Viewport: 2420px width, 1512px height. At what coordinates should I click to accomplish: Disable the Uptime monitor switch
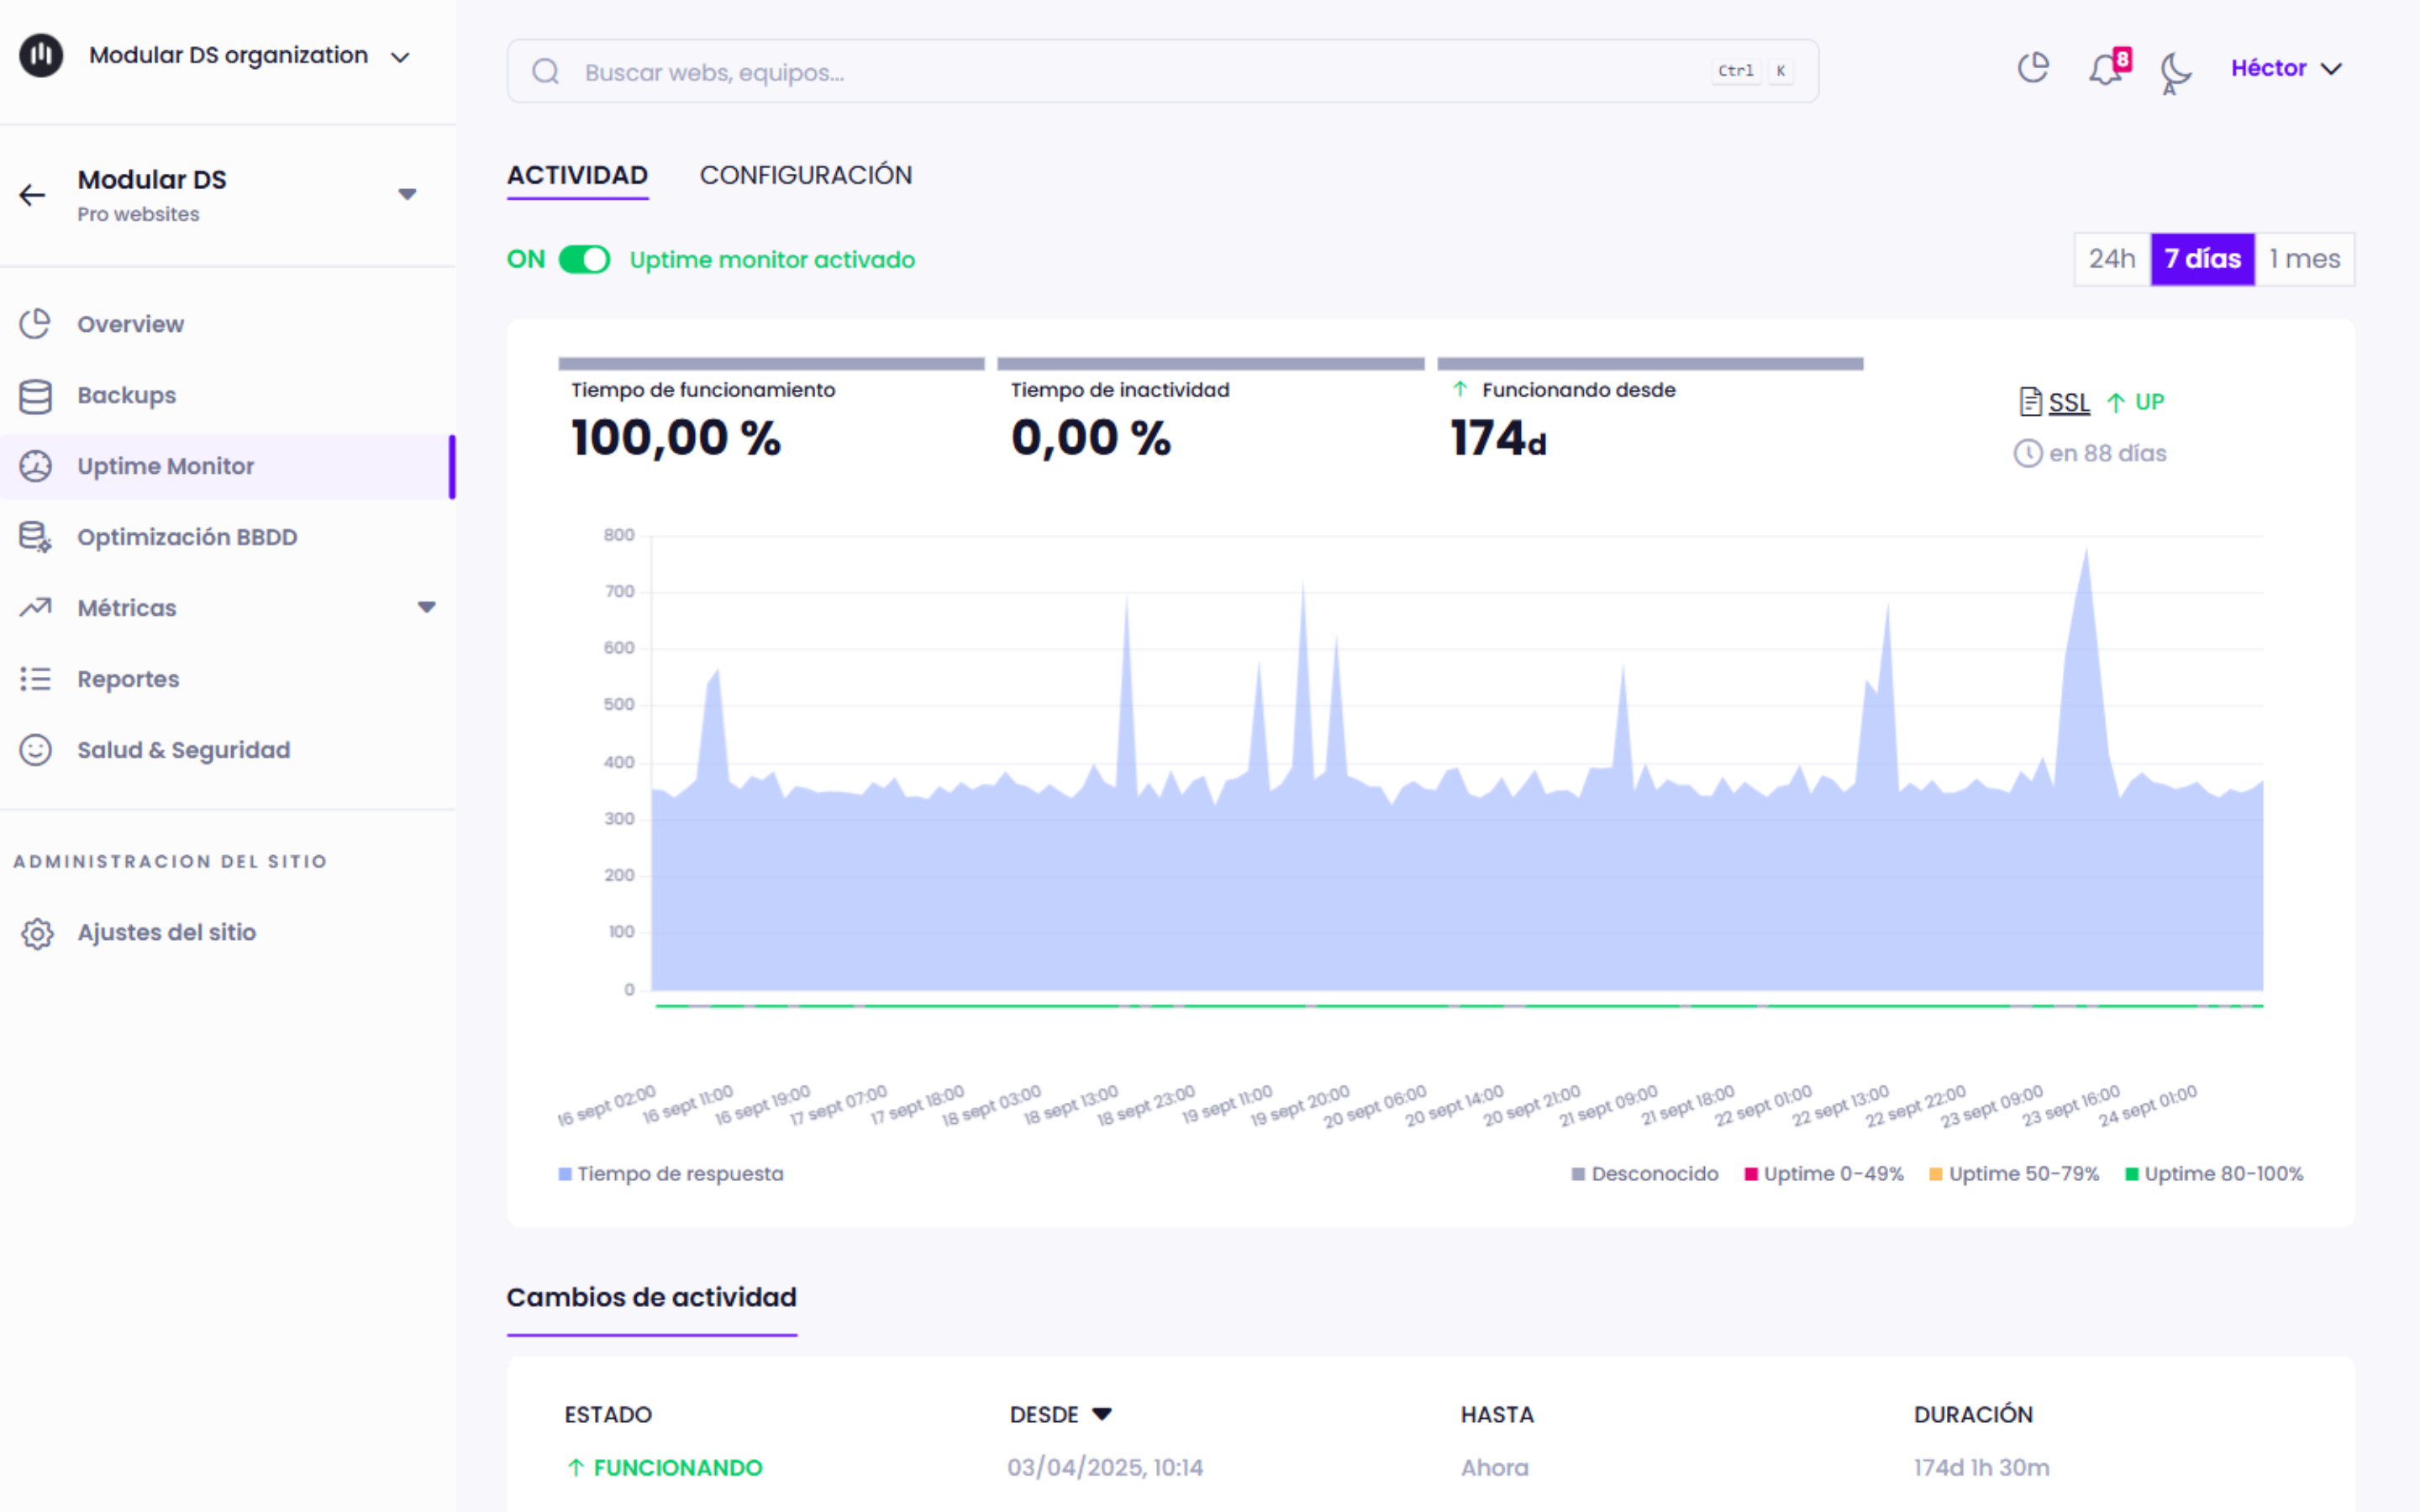pyautogui.click(x=584, y=260)
